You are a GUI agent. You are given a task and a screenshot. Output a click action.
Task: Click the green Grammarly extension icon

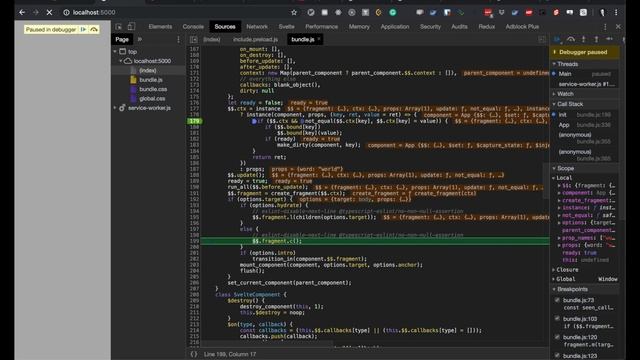click(x=393, y=13)
